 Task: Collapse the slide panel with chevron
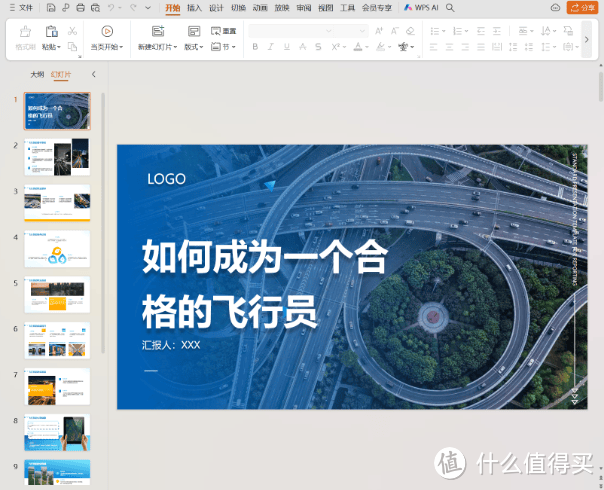(x=94, y=74)
